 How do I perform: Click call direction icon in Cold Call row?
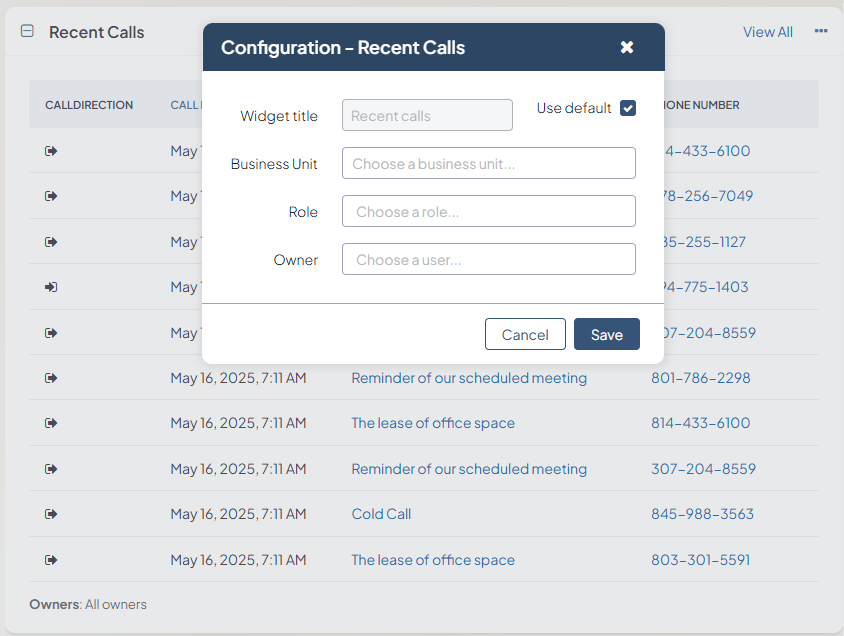tap(51, 514)
